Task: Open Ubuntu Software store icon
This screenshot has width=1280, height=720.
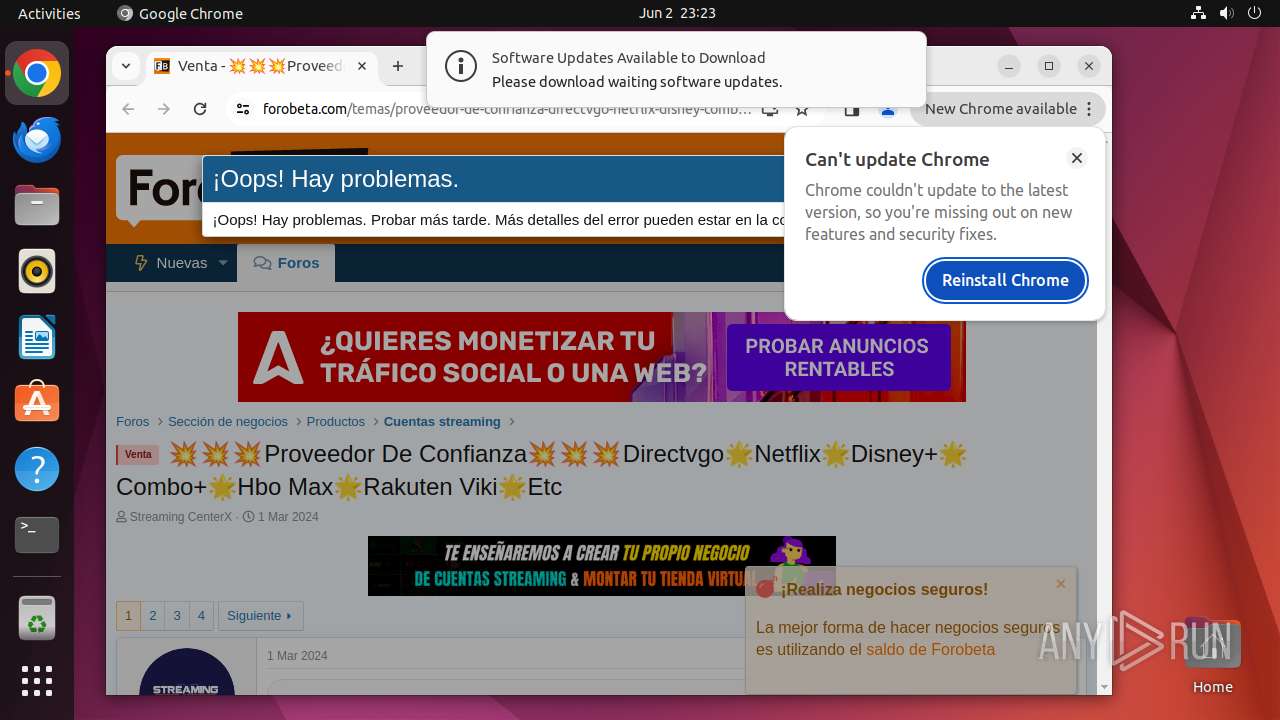Action: tap(37, 403)
